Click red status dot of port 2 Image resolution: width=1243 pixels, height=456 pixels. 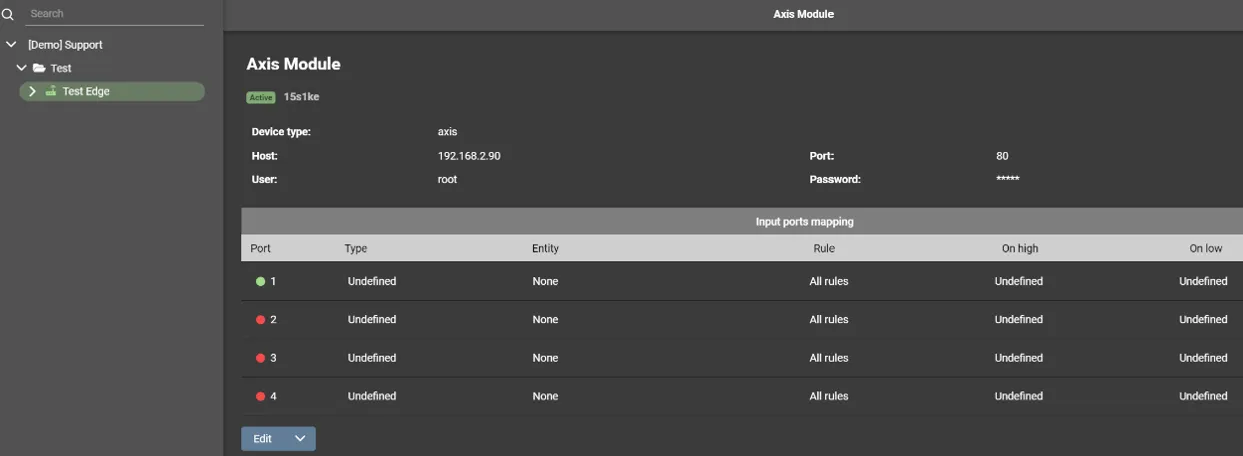click(x=260, y=320)
